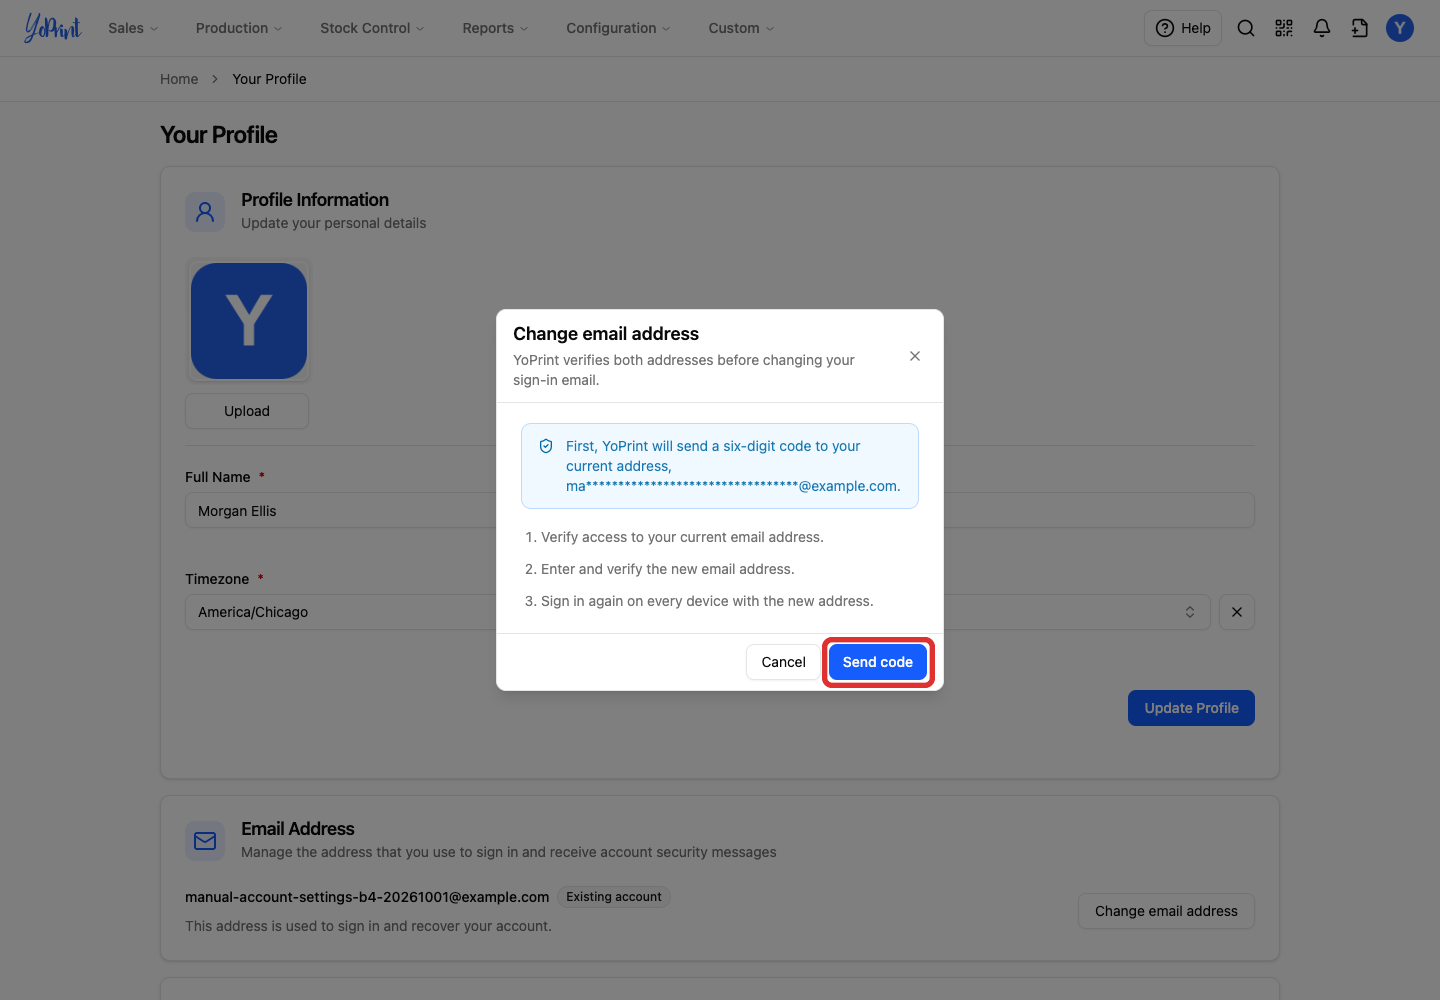Open the Production menu
1440x1000 pixels.
tap(239, 28)
